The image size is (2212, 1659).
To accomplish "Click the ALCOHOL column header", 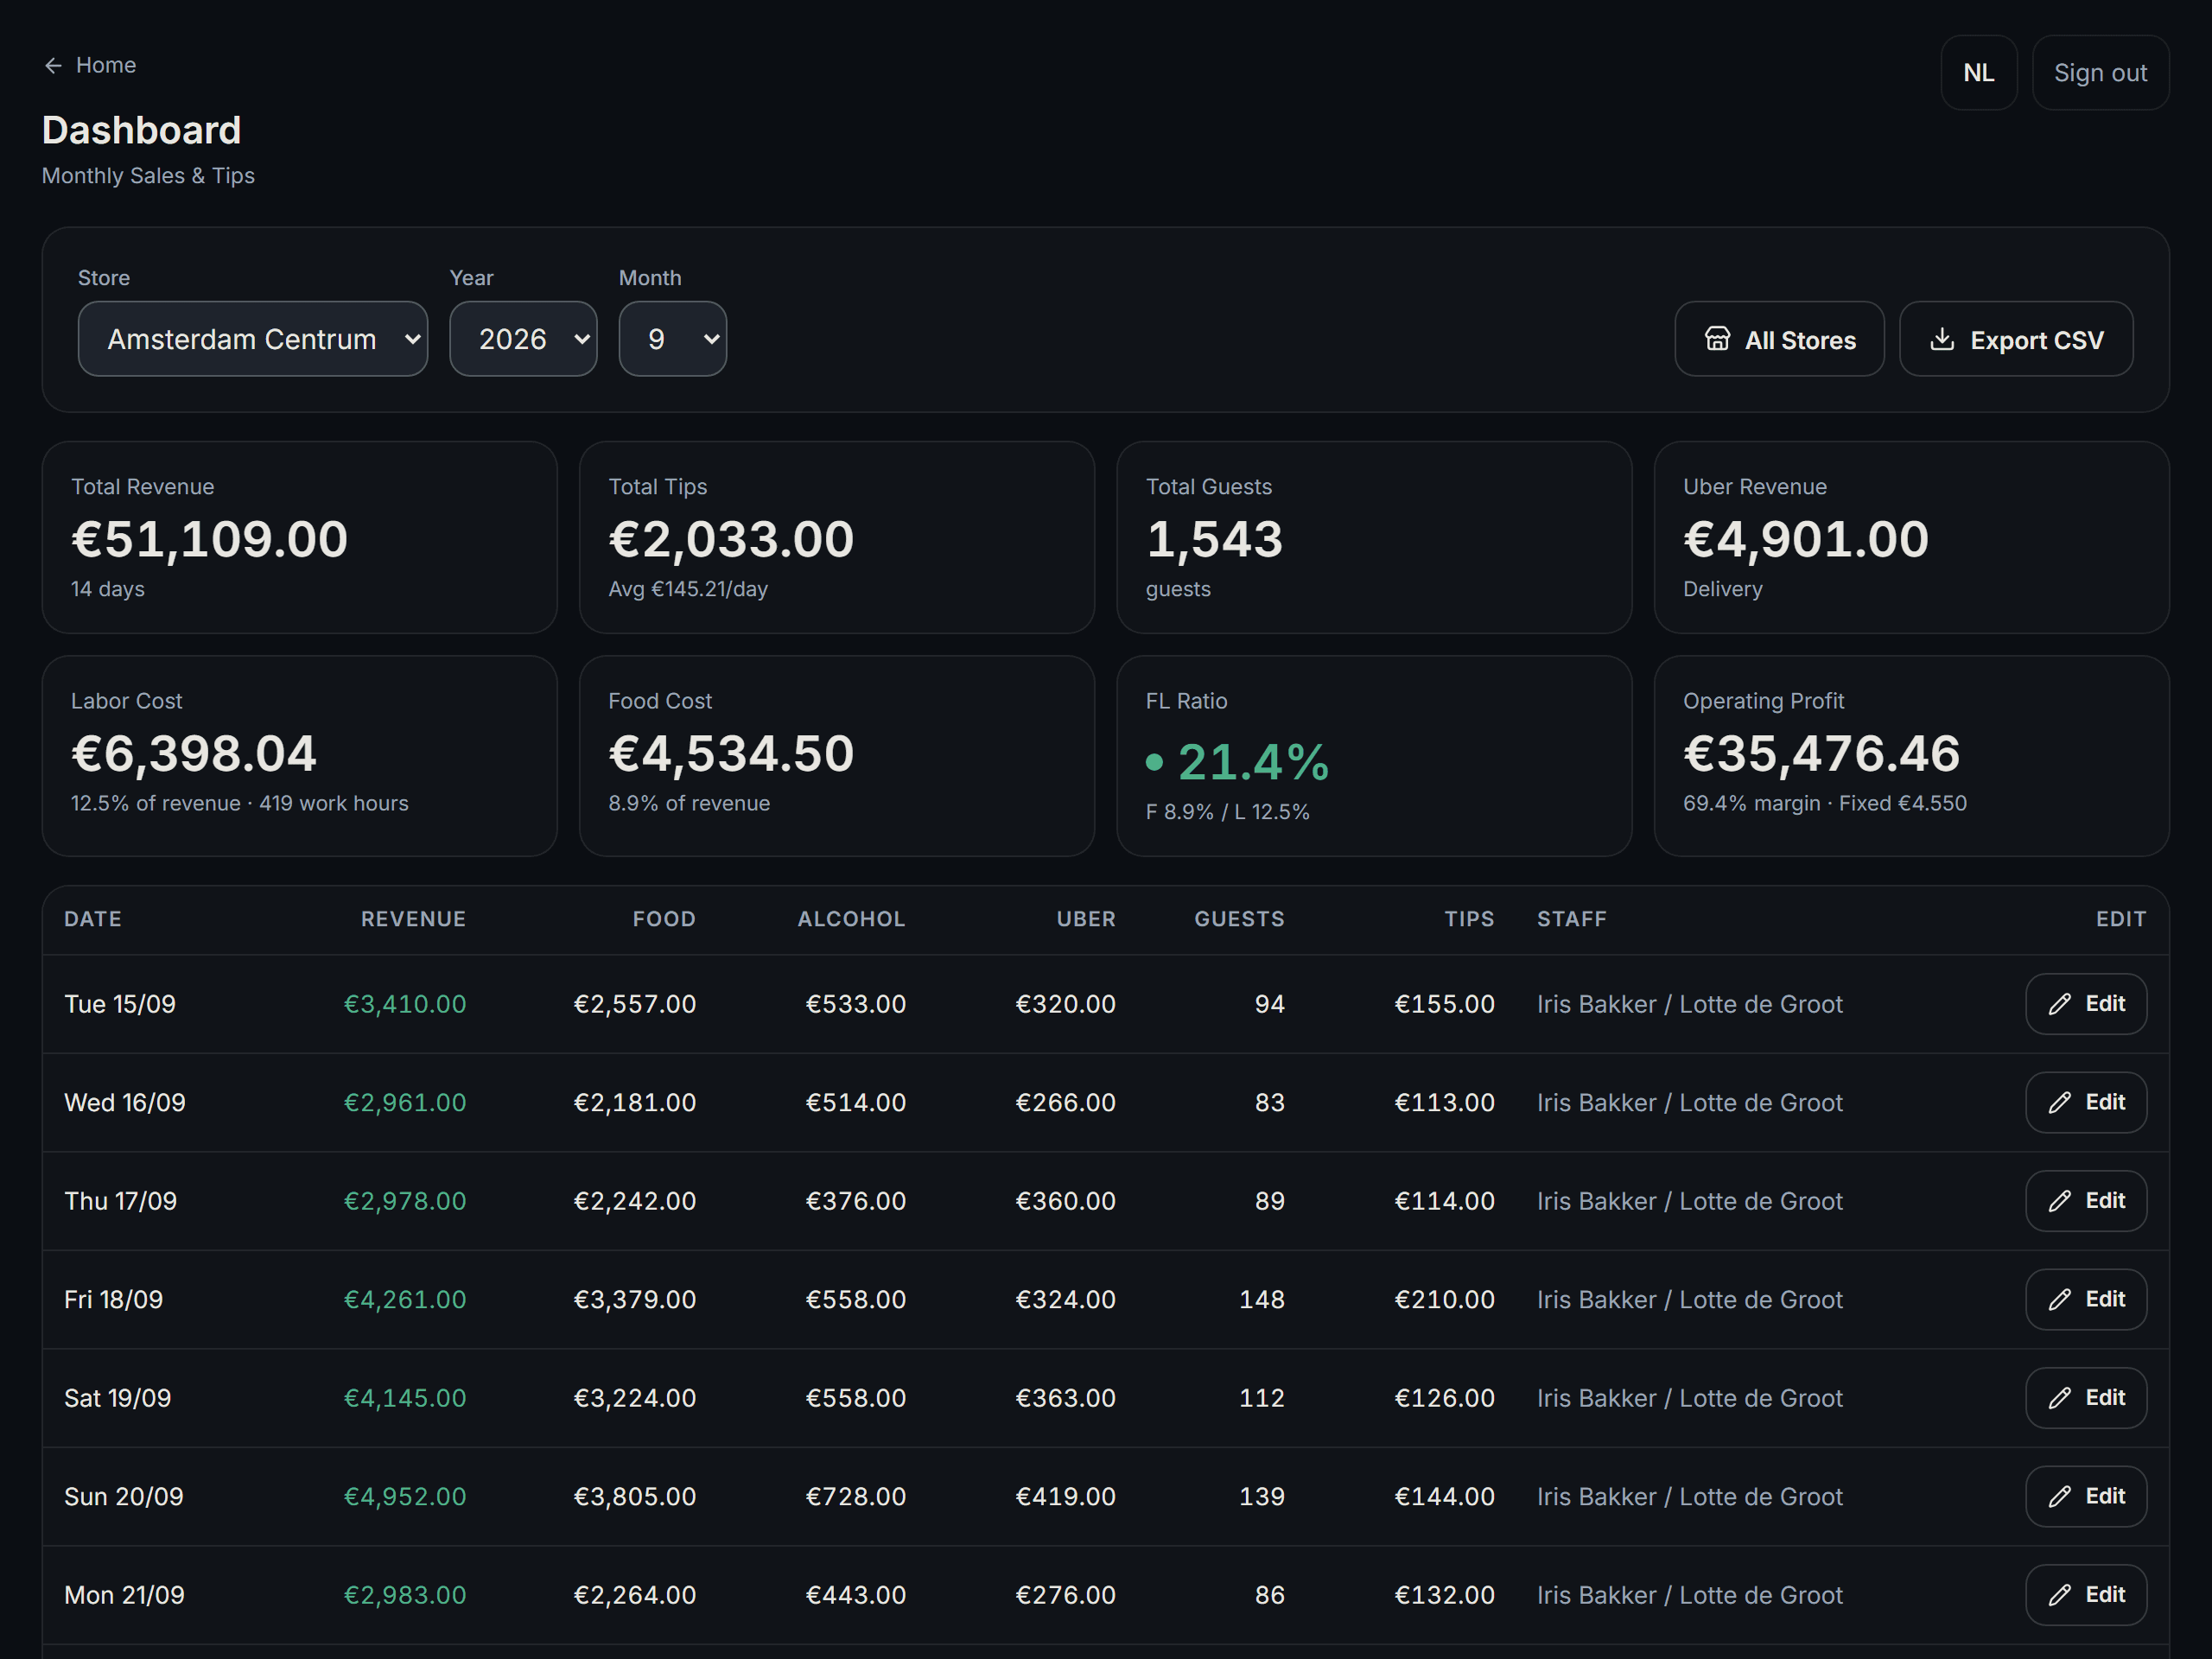I will point(851,919).
